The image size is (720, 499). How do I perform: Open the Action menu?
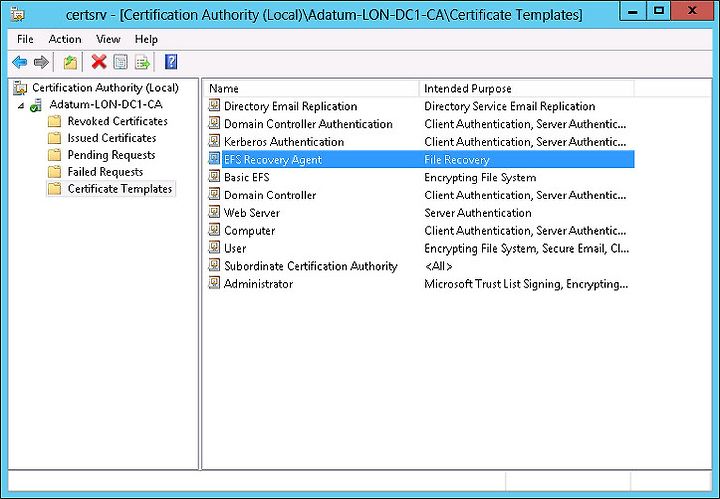65,39
